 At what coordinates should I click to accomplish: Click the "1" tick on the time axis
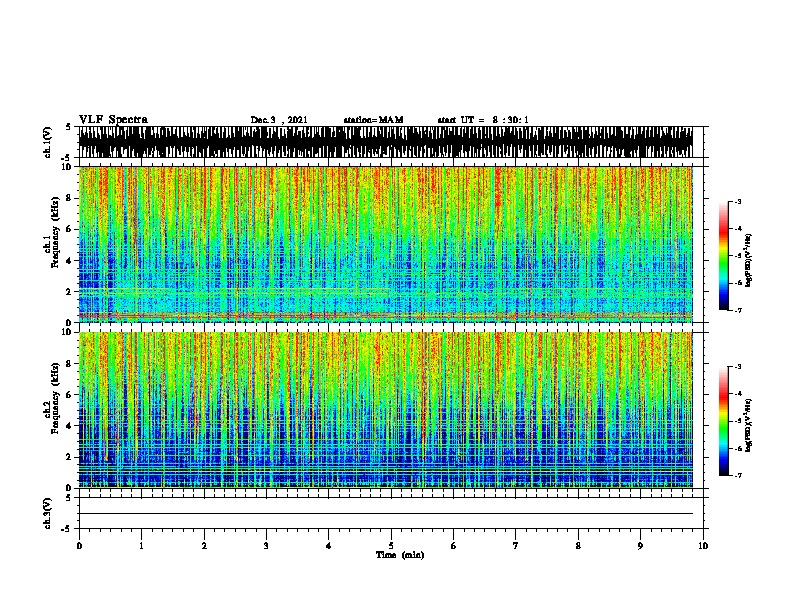pos(141,546)
